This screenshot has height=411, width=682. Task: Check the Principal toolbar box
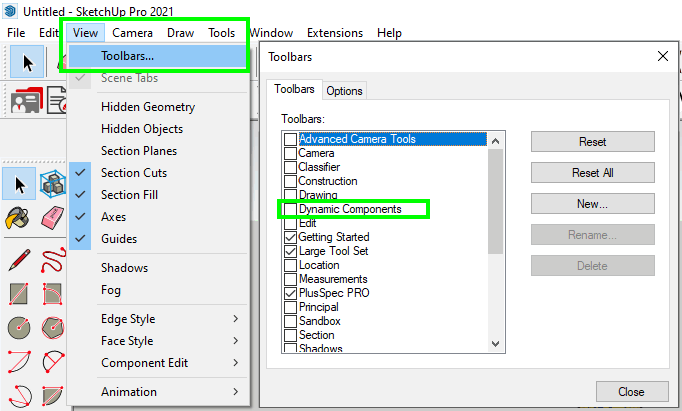(290, 307)
